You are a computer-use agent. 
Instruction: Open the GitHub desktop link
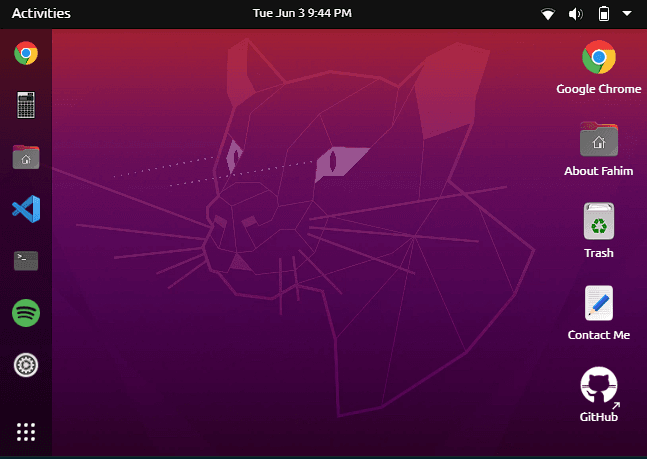coord(598,386)
